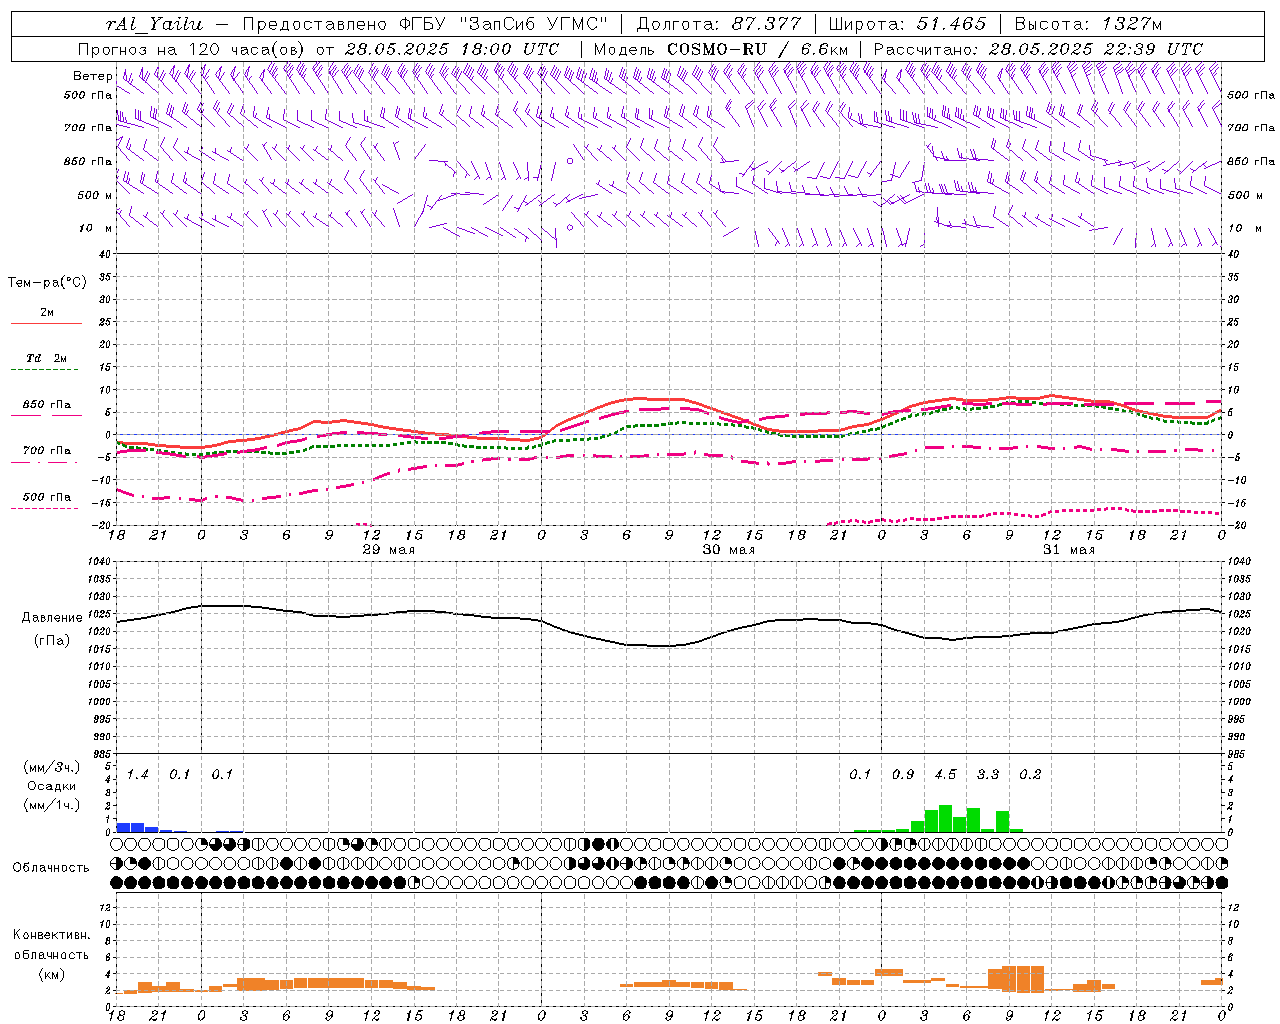Click the 1.4 precipitation total value
1280x1024 pixels.
[137, 774]
